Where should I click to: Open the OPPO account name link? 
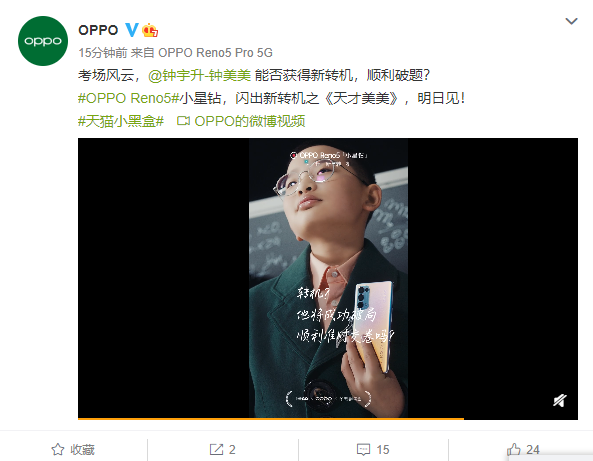pos(98,30)
